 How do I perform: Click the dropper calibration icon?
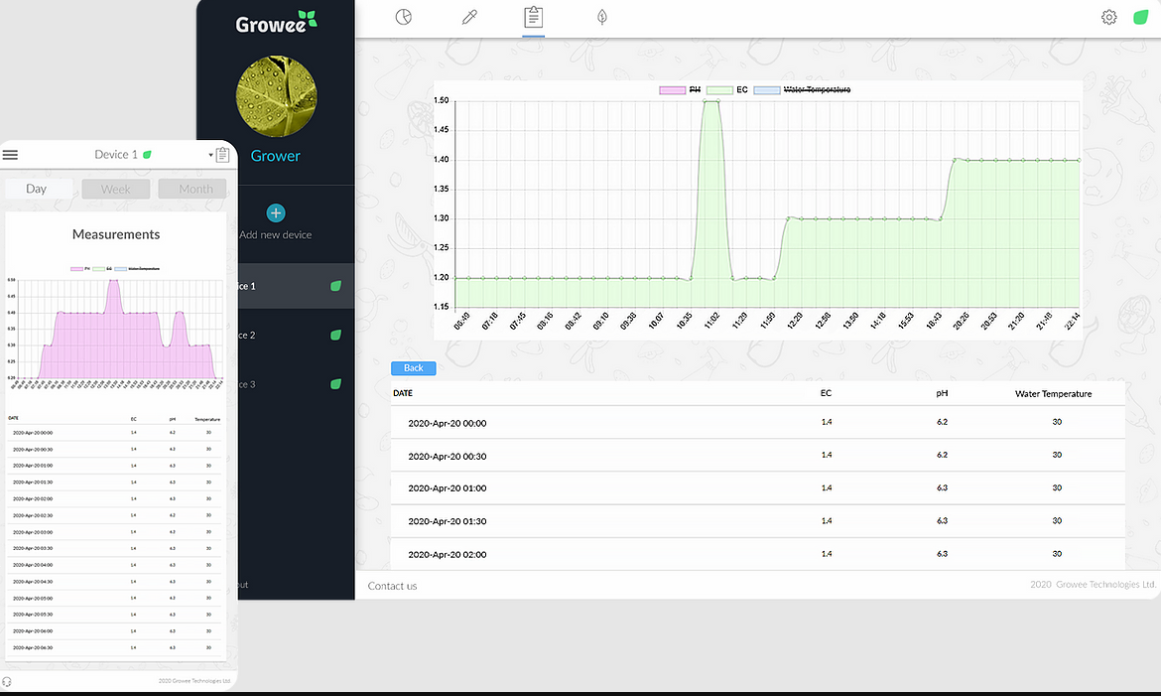click(469, 17)
